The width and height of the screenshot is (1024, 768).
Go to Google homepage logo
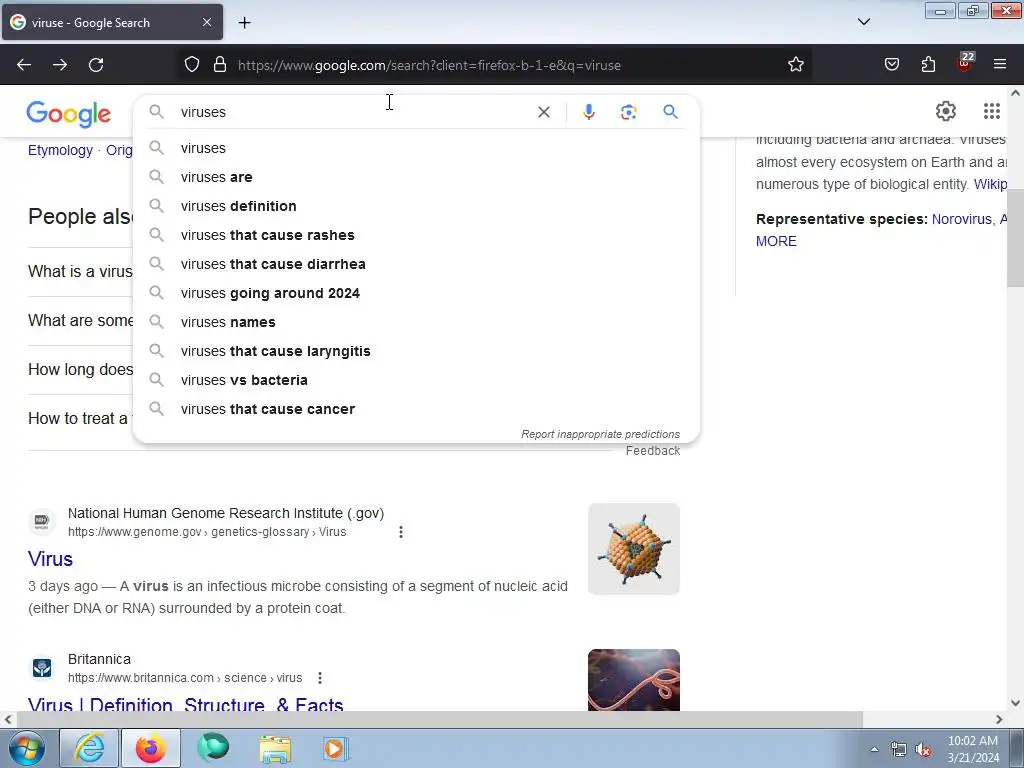[69, 114]
